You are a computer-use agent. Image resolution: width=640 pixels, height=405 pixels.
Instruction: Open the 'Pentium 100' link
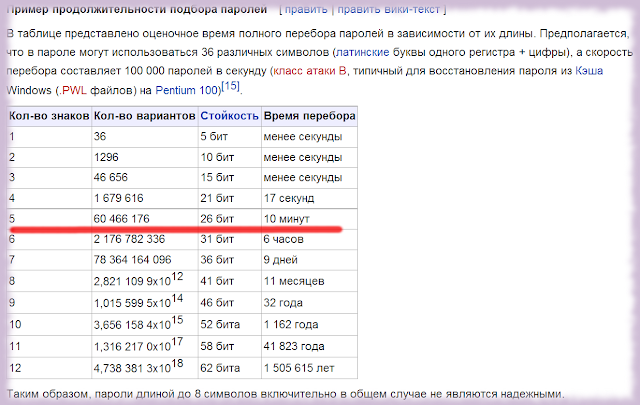tap(188, 90)
